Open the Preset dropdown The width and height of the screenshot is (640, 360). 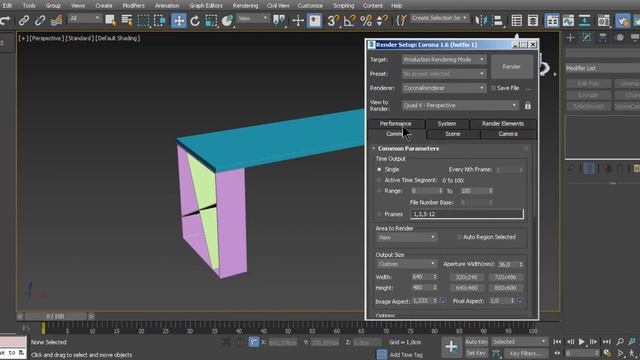point(444,74)
